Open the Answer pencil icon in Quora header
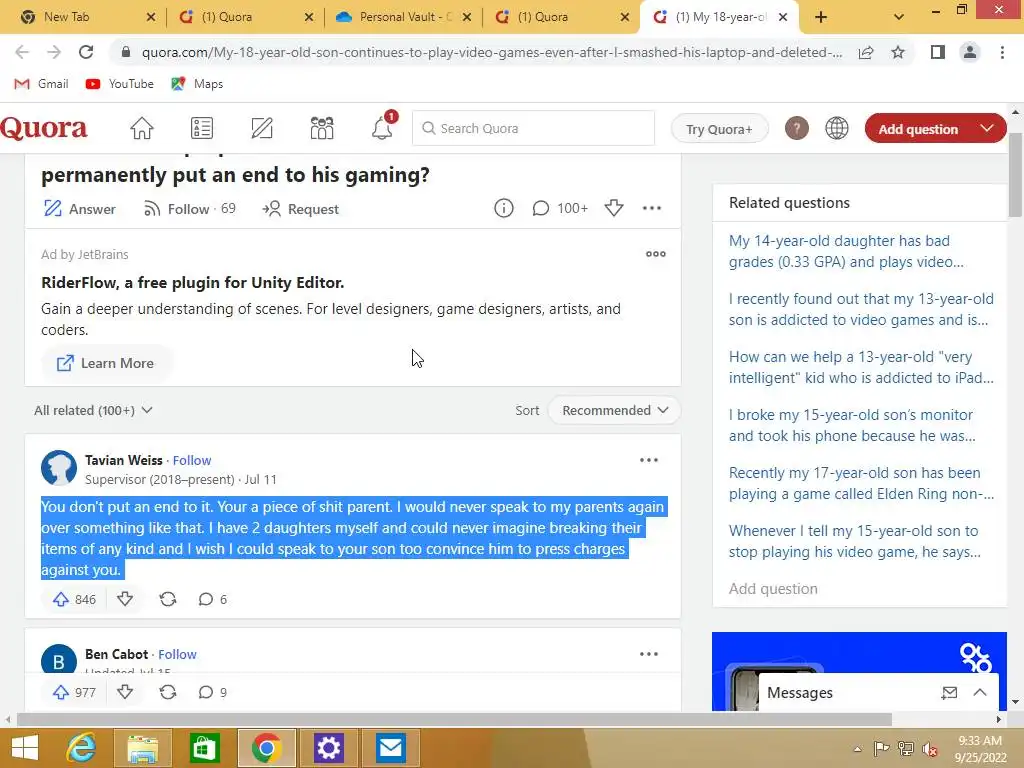 click(262, 129)
